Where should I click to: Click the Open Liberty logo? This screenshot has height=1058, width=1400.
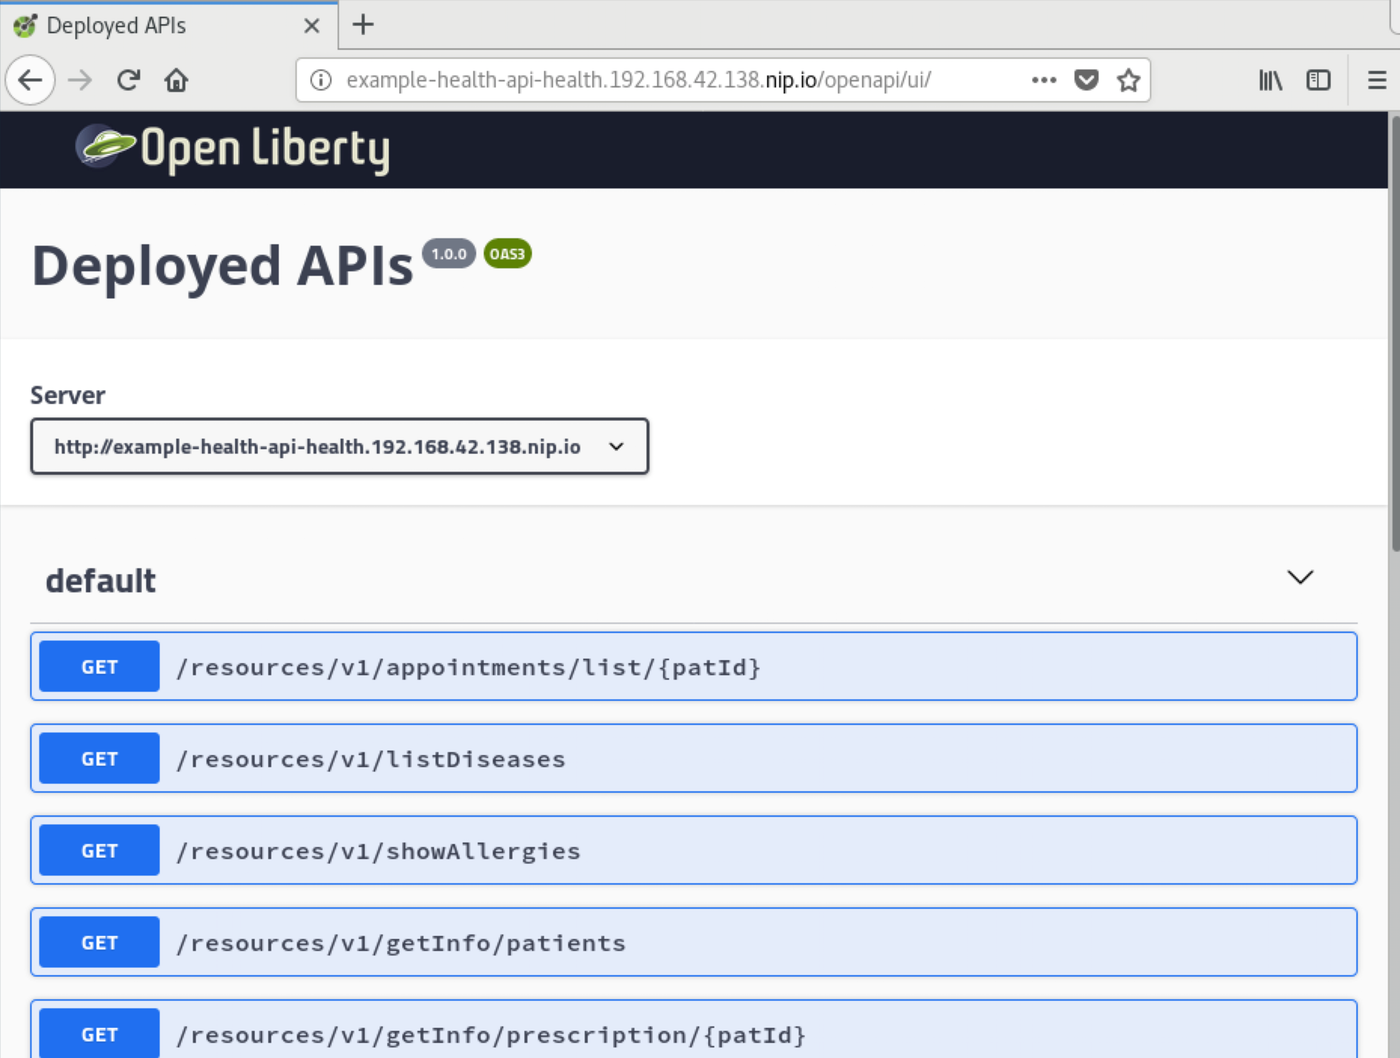pyautogui.click(x=233, y=149)
